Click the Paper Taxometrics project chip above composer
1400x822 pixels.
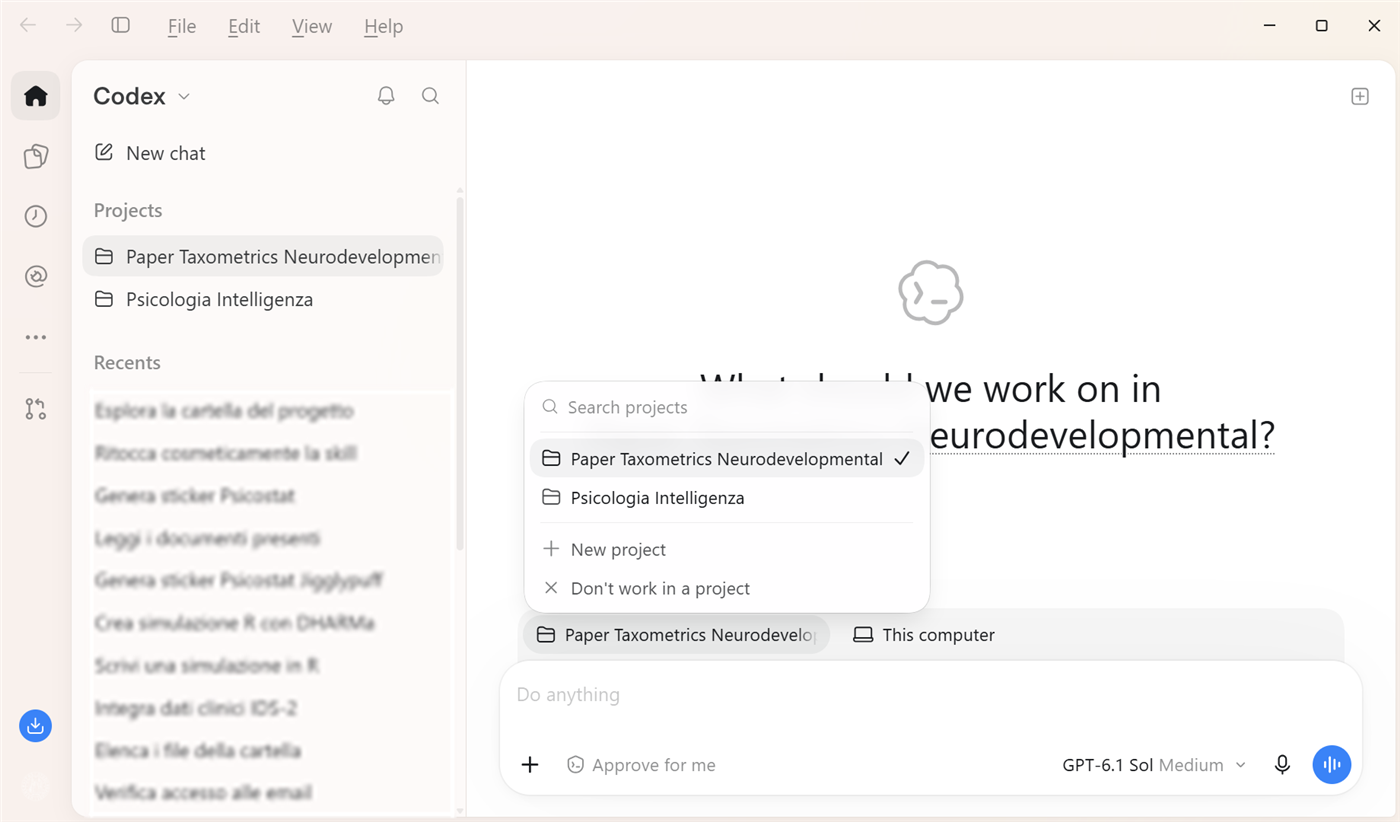click(676, 635)
